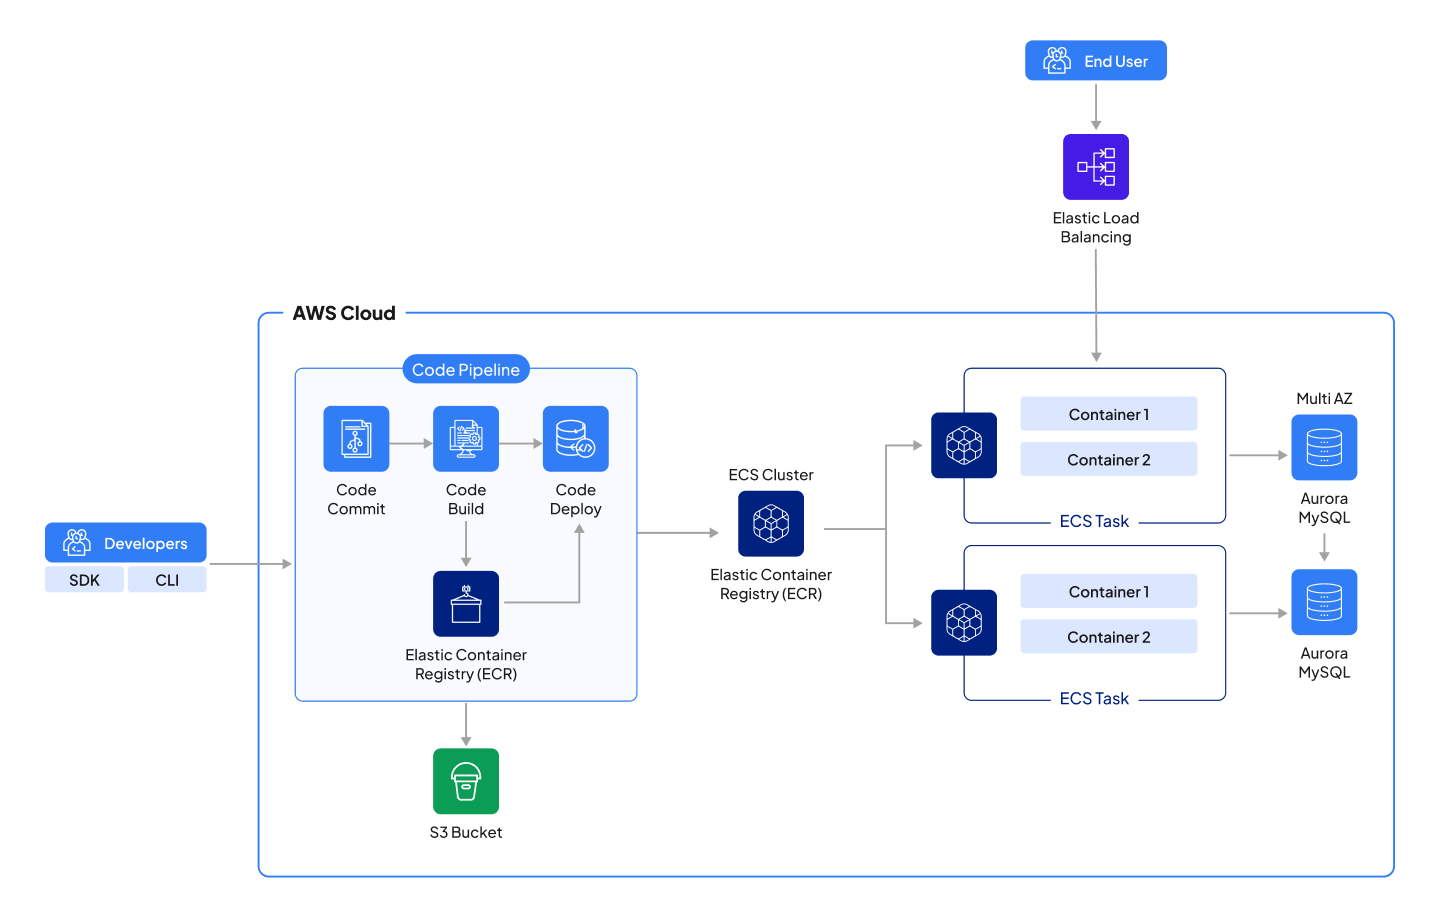Click the Code Deploy label text
The width and height of the screenshot is (1440, 918).
(x=576, y=499)
